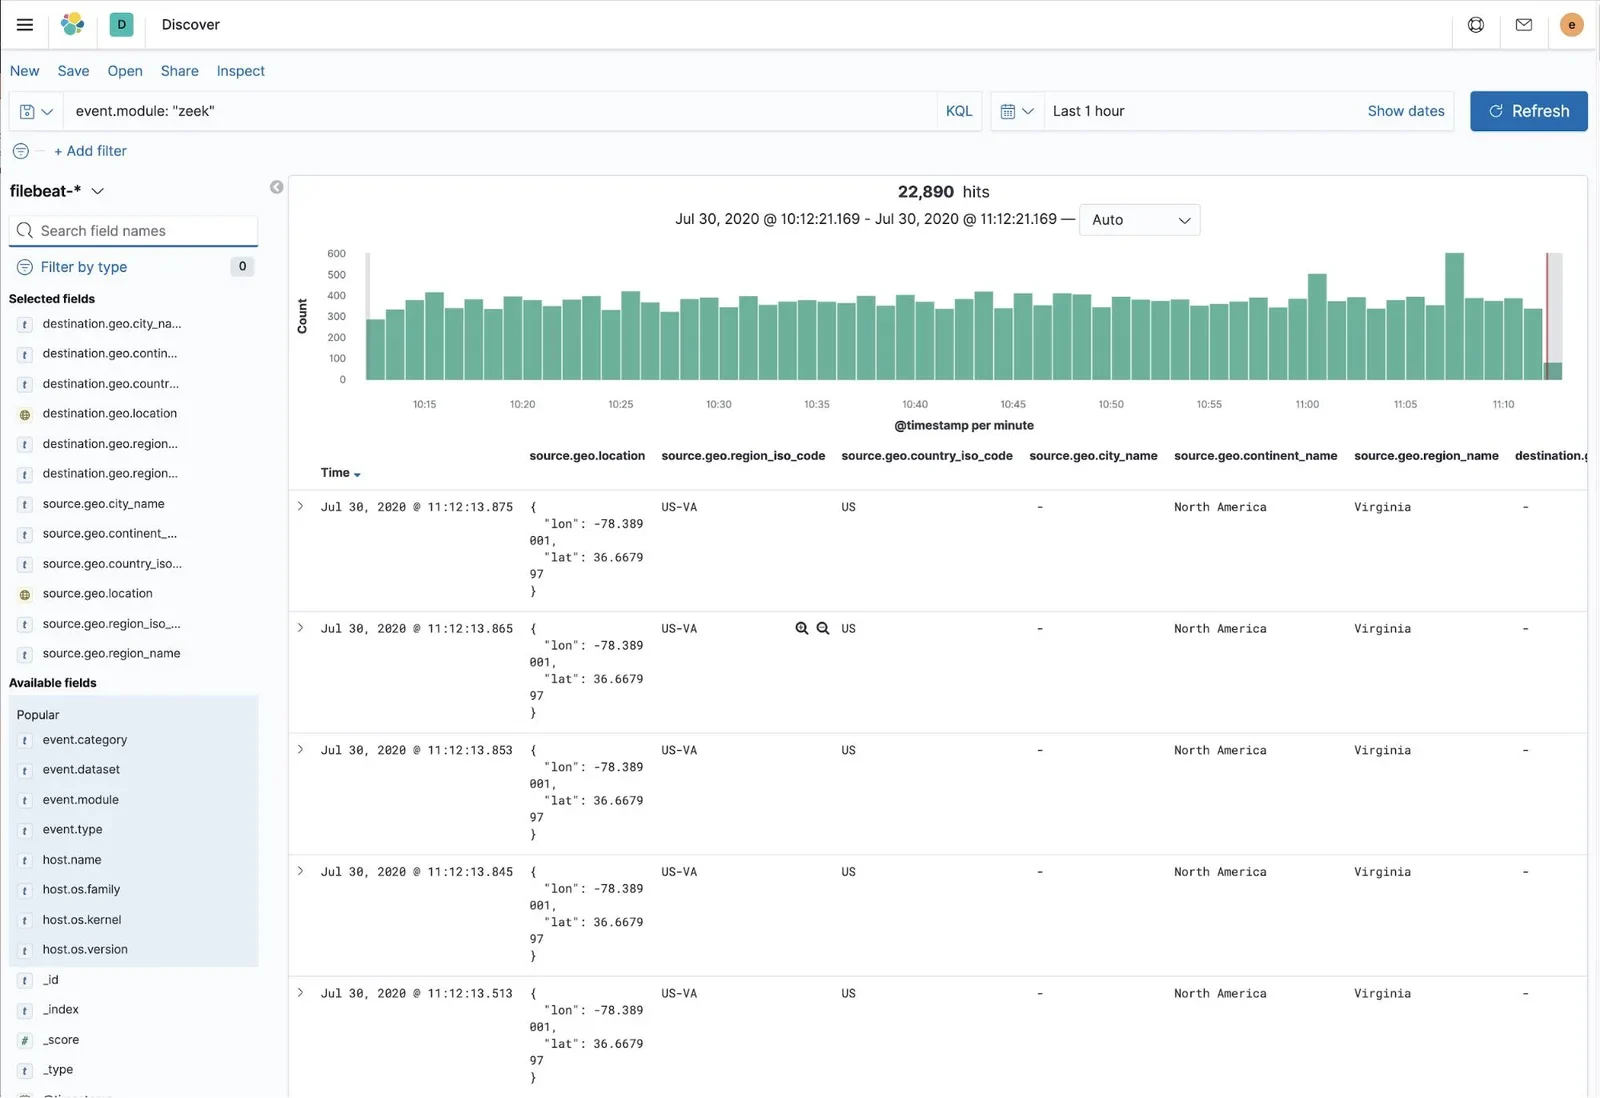Click + Add filter link
The image size is (1600, 1098).
tap(90, 151)
